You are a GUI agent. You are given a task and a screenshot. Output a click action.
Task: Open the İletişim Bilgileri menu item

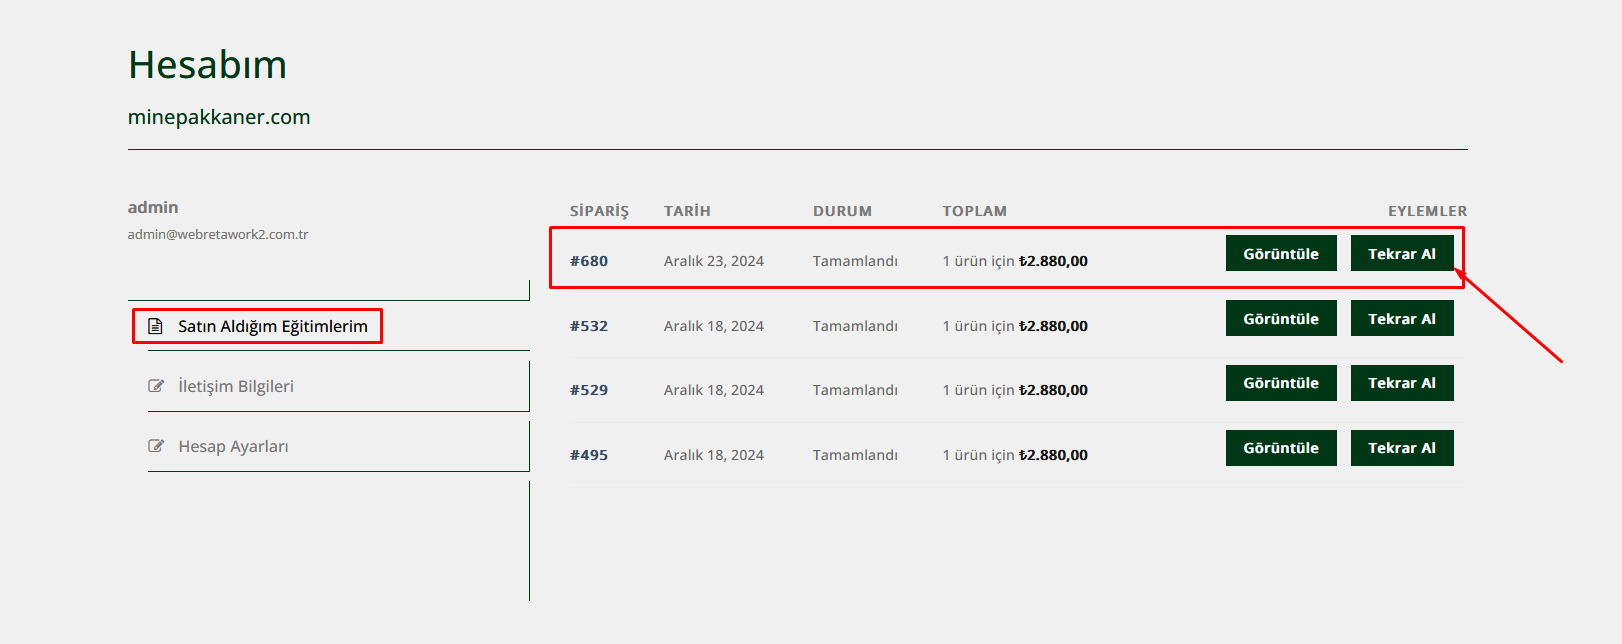tap(236, 386)
